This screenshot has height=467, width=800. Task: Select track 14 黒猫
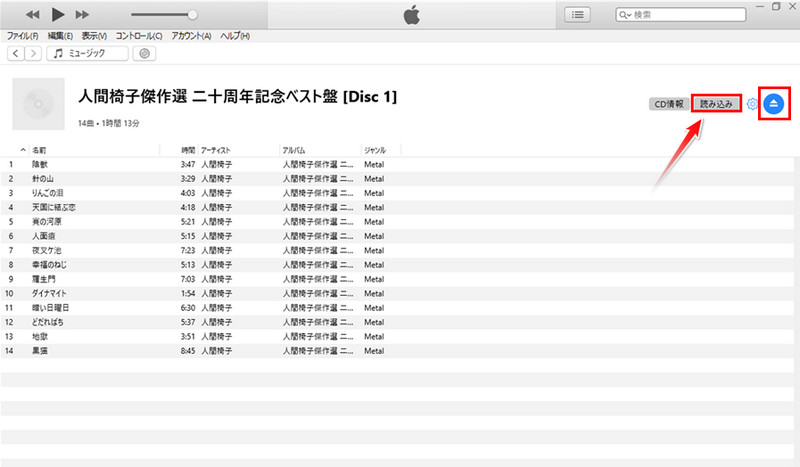point(397,351)
